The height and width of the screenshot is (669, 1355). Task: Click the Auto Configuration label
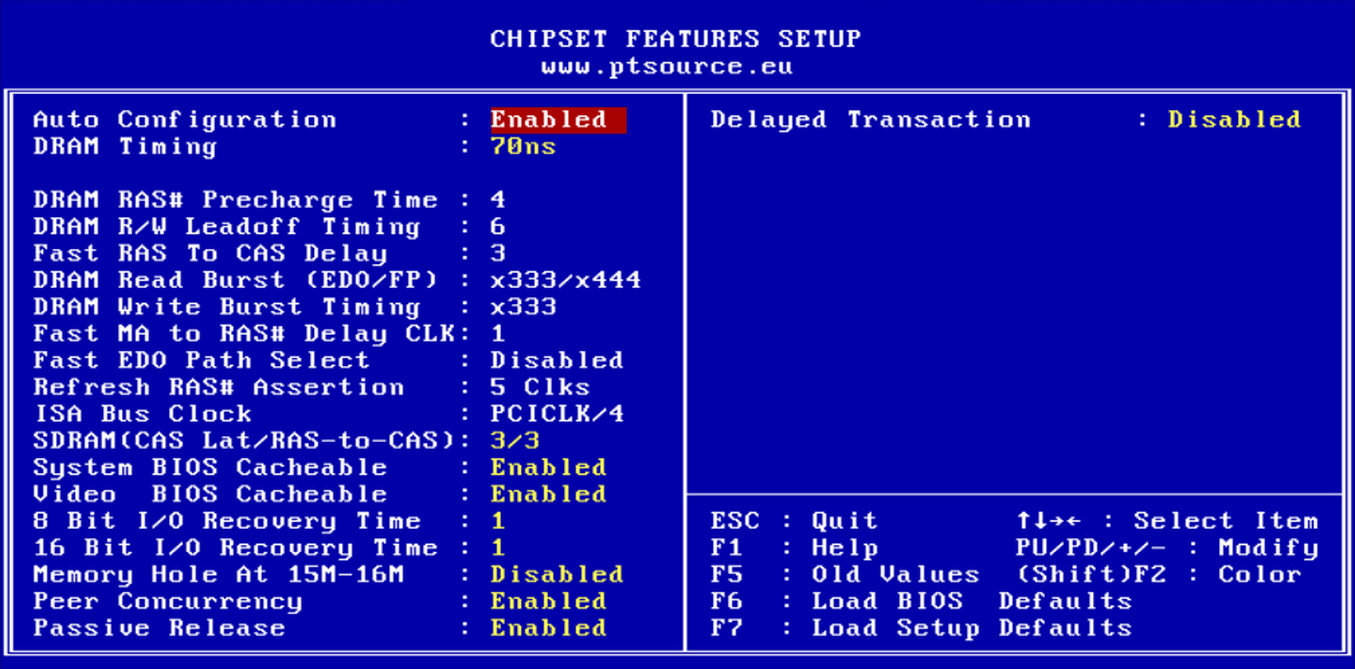coord(185,120)
